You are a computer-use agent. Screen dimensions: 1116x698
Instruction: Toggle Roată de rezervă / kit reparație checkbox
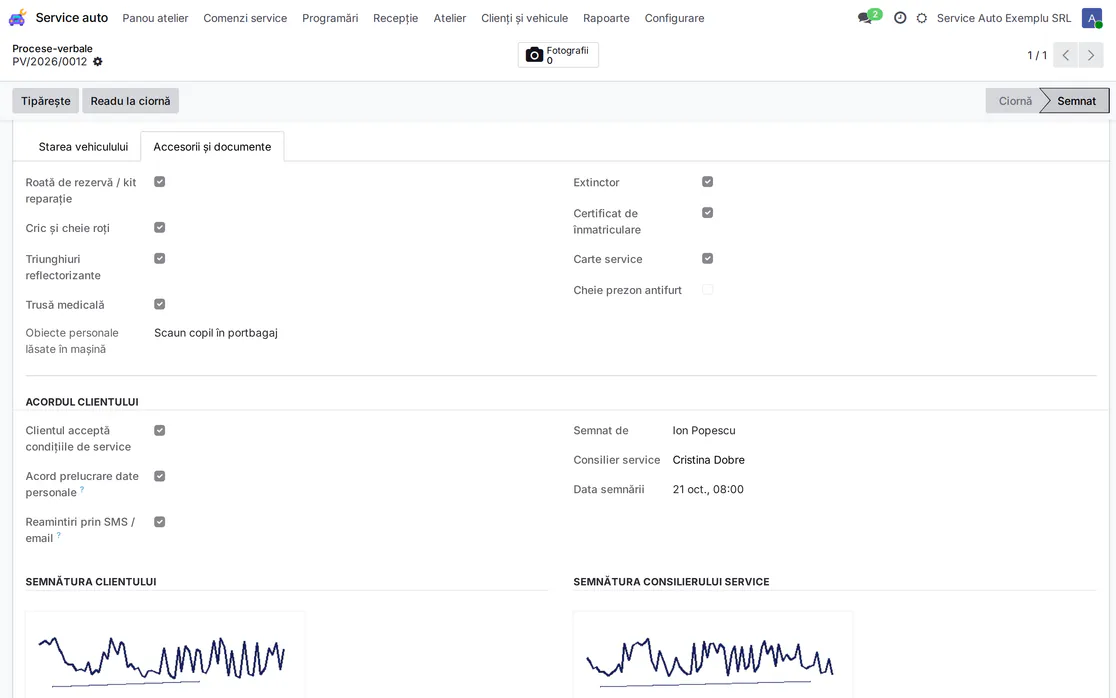pyautogui.click(x=159, y=182)
